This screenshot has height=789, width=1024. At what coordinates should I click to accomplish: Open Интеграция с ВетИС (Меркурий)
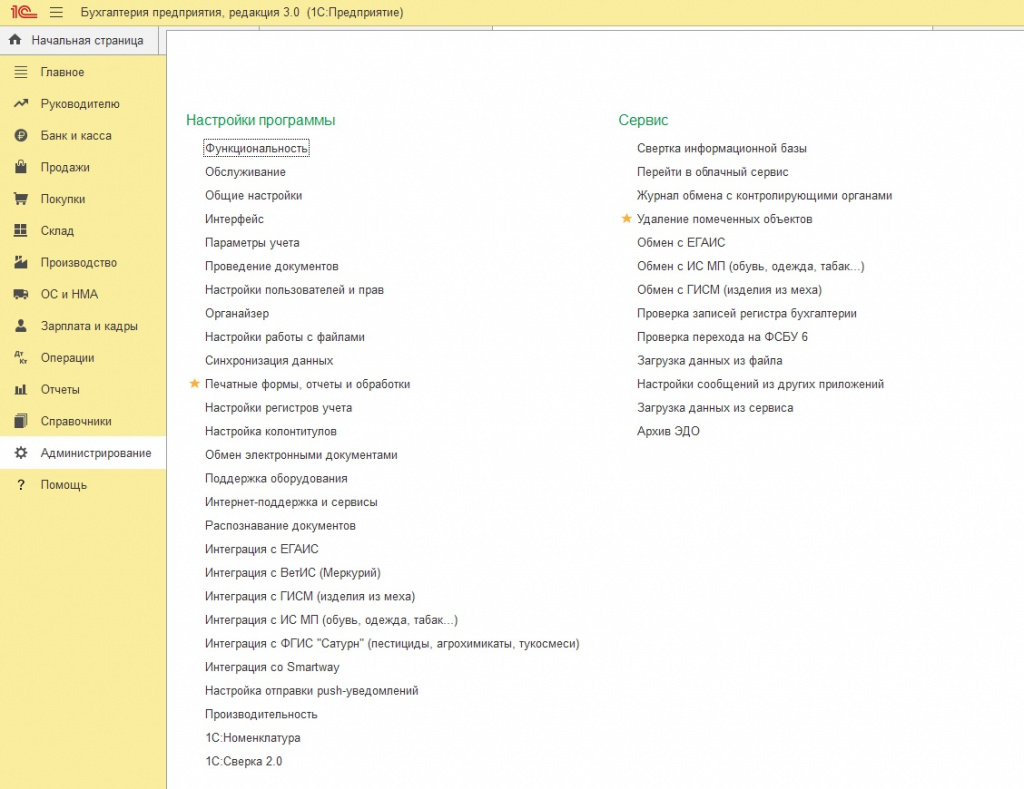pyautogui.click(x=293, y=572)
